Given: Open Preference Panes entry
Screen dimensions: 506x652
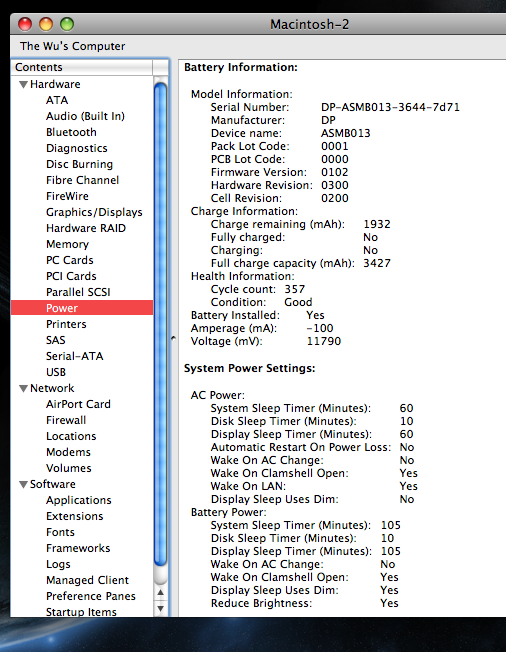Looking at the screenshot, I should [x=91, y=596].
